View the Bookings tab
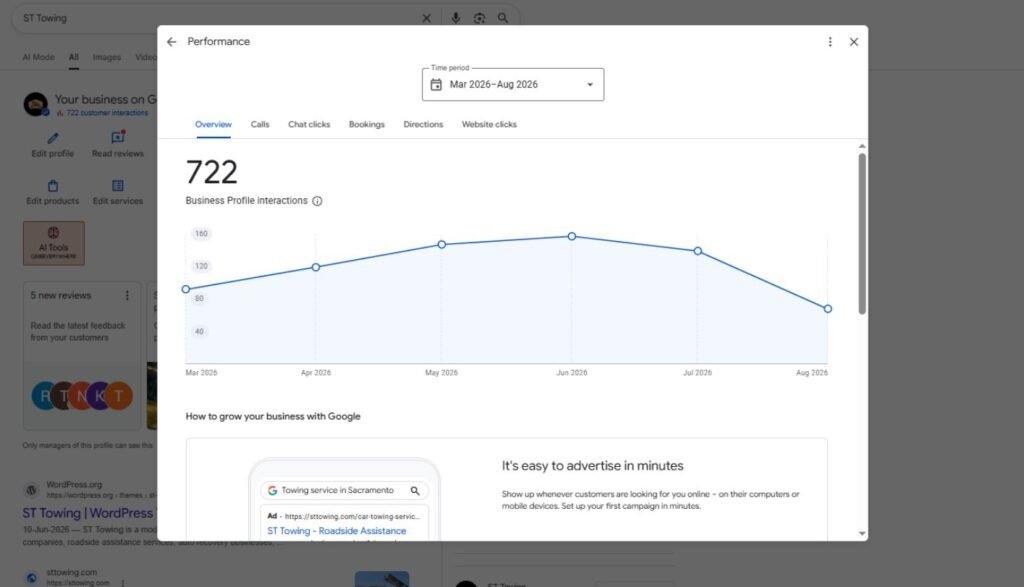Image resolution: width=1024 pixels, height=587 pixels. (x=366, y=124)
